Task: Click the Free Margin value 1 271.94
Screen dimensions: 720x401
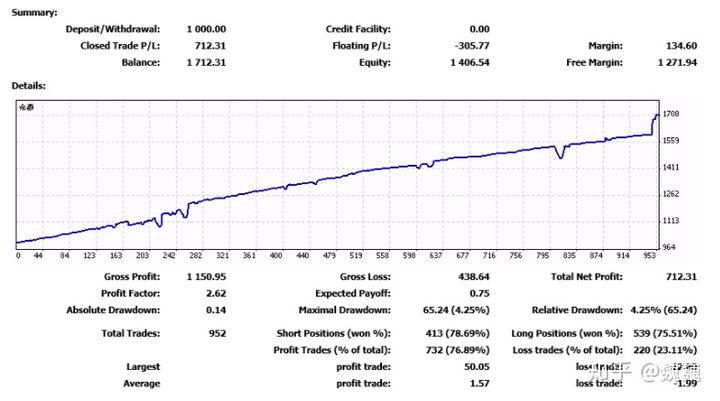Action: click(x=672, y=62)
